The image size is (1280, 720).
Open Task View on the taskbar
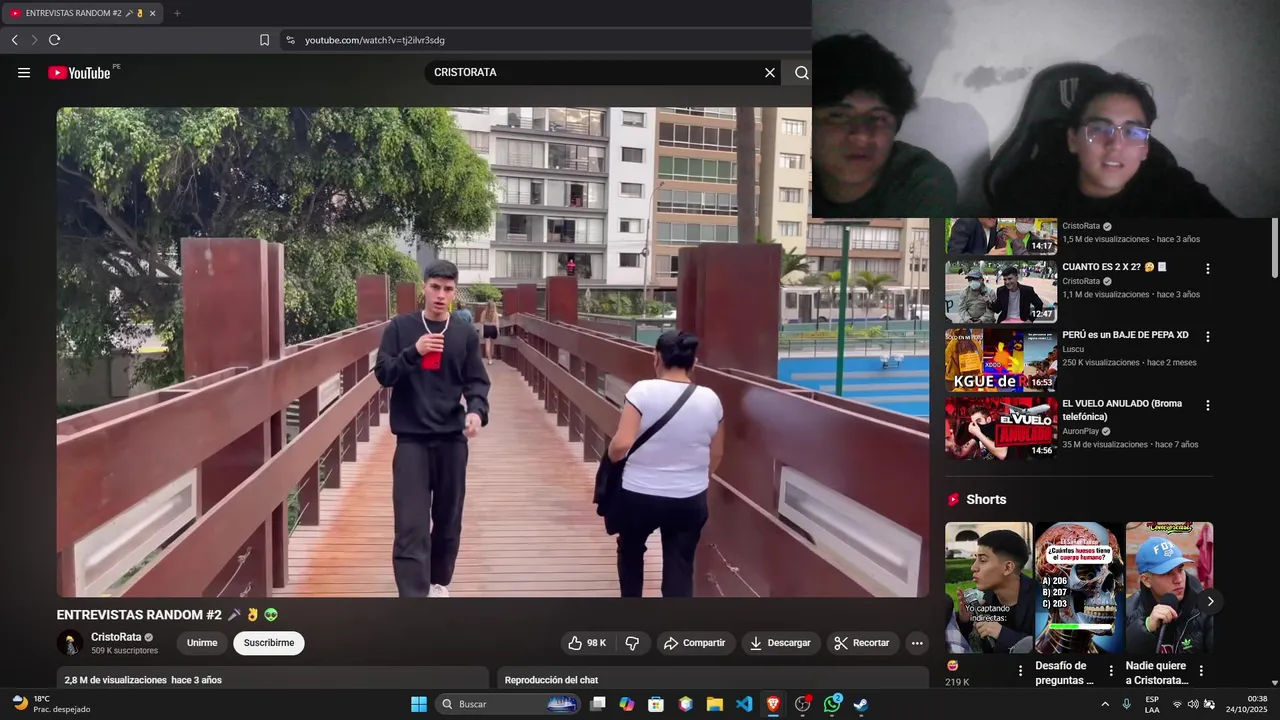click(598, 704)
